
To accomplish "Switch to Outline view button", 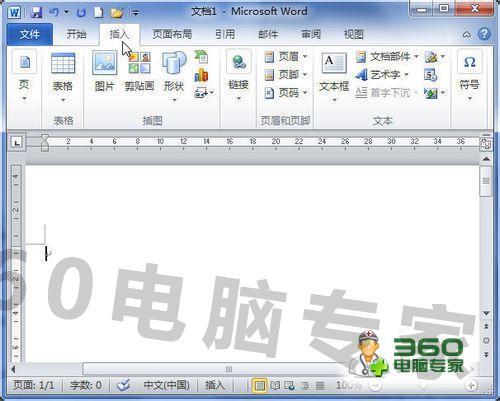I will [x=305, y=386].
